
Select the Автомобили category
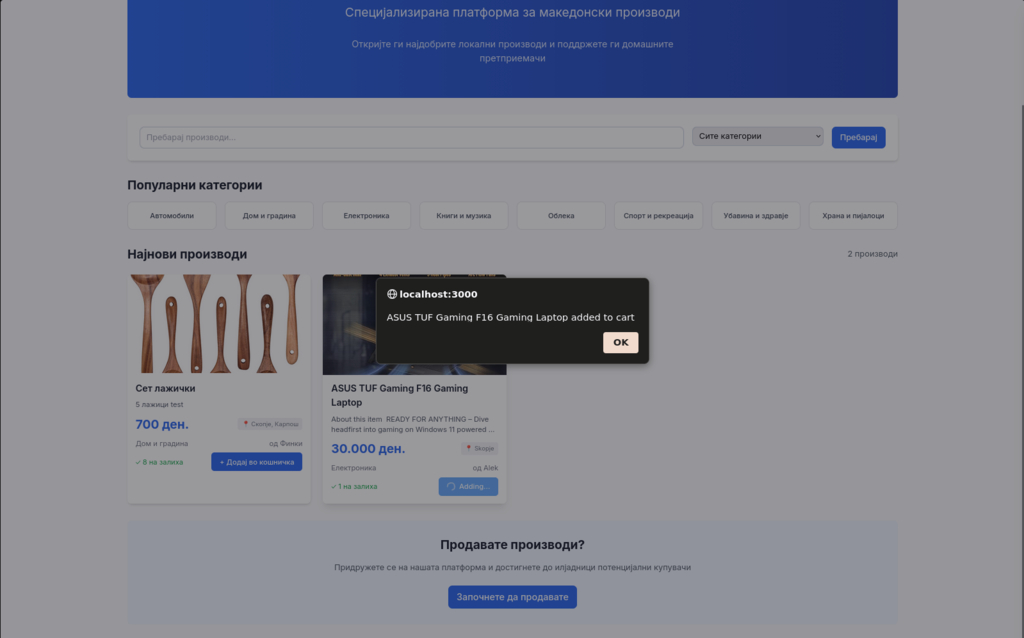171,216
